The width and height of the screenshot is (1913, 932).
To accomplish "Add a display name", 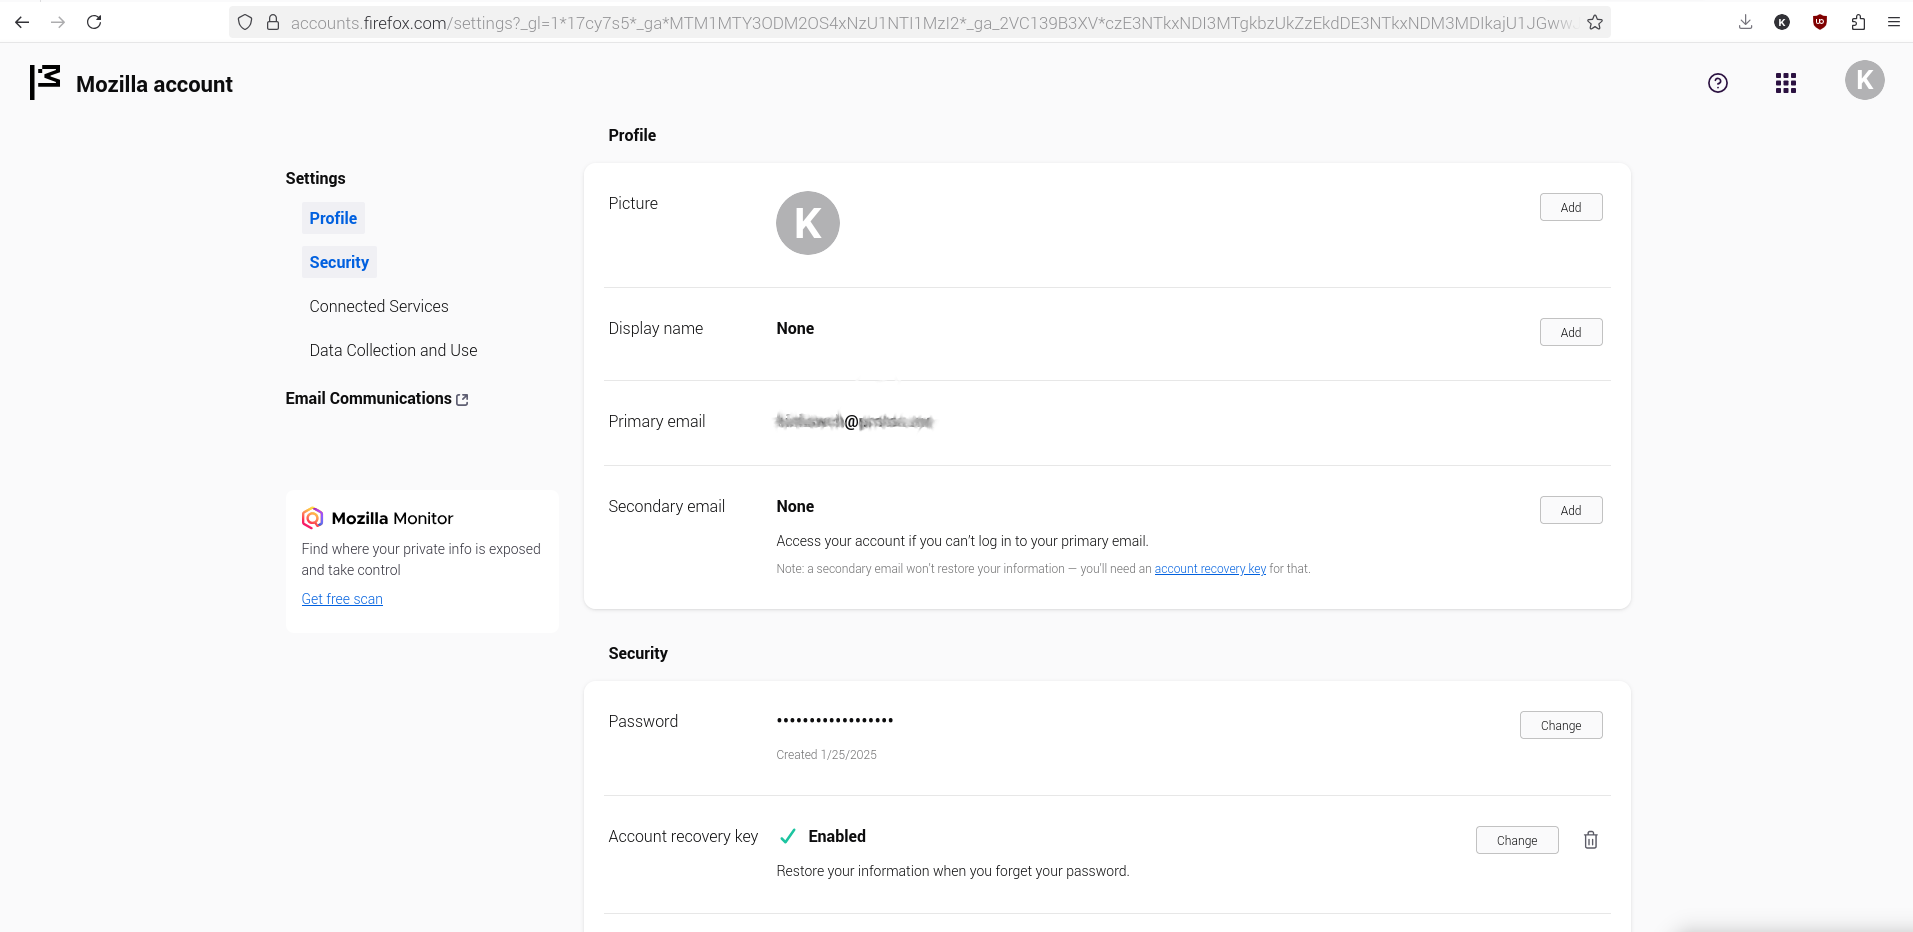I will coord(1571,332).
